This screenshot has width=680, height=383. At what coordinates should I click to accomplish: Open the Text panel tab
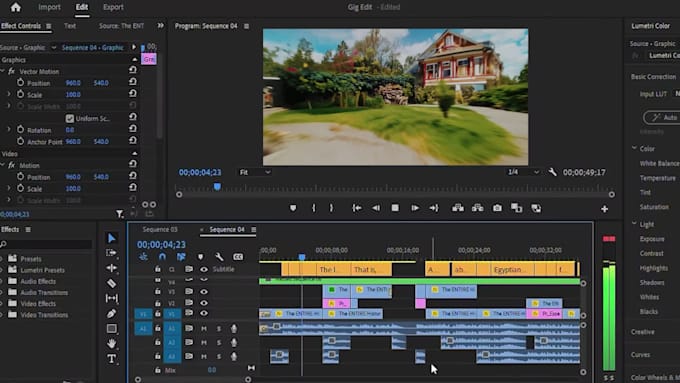tap(70, 26)
